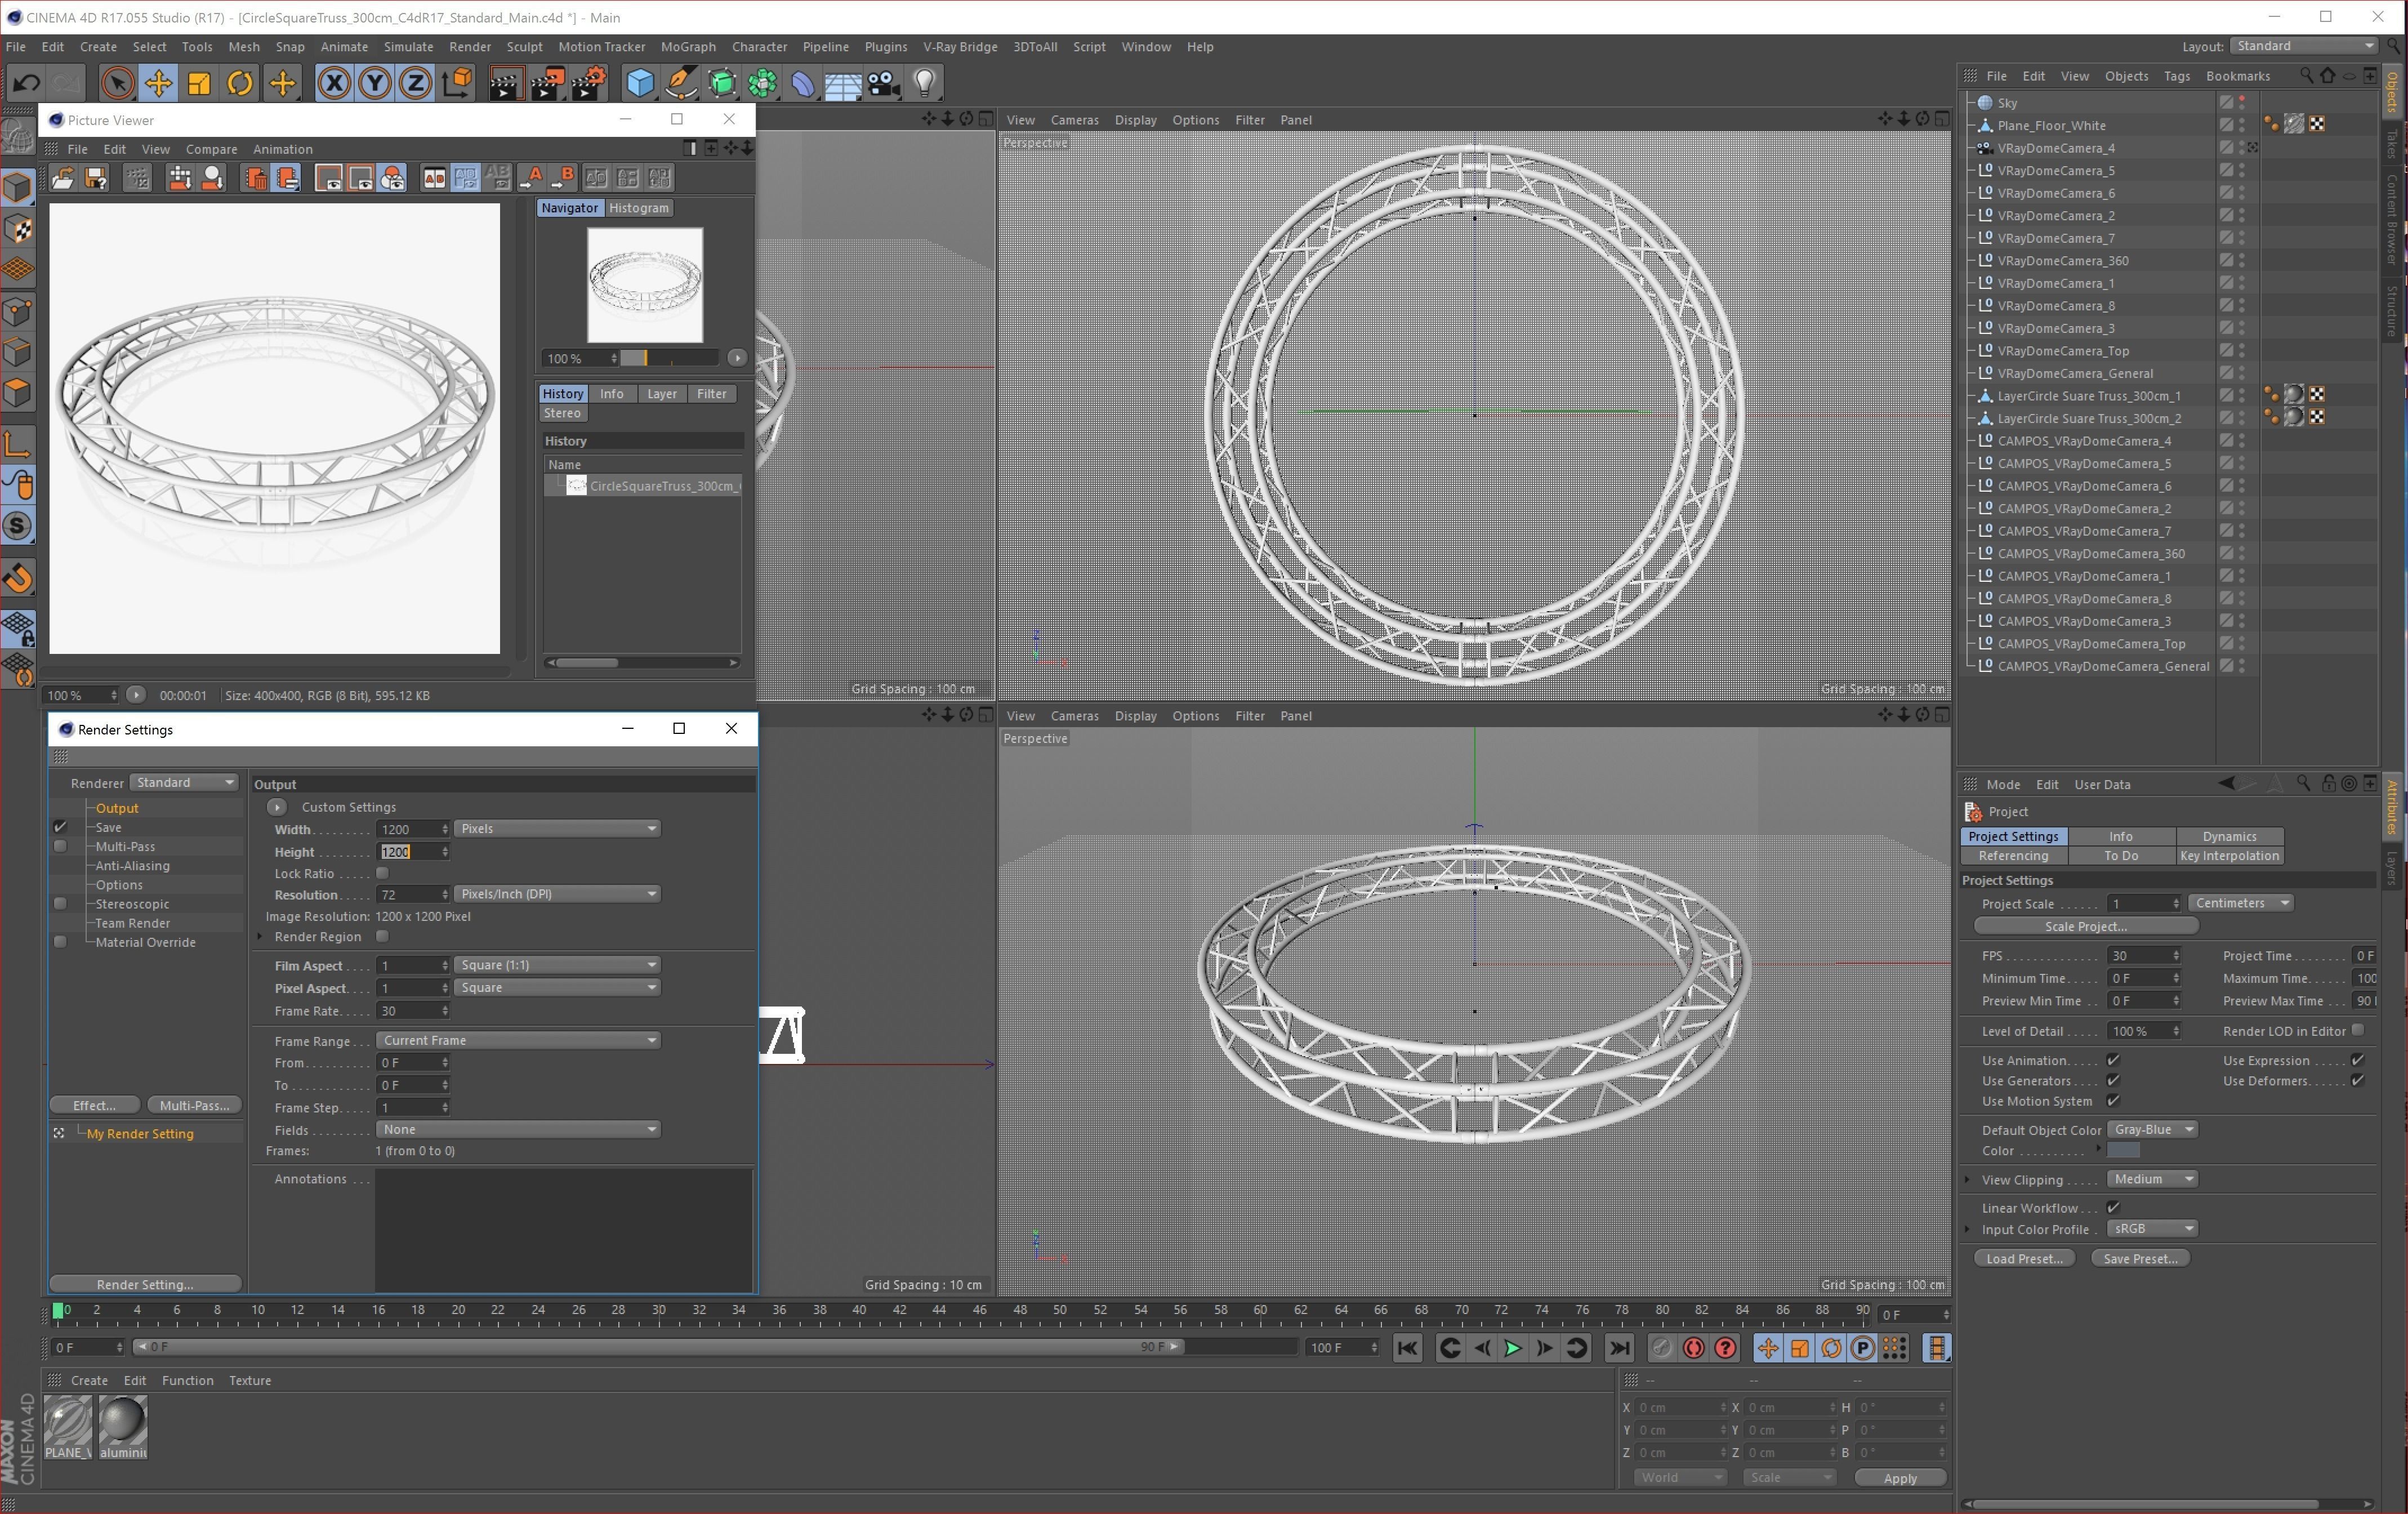
Task: Toggle Linear Workflow checkbox
Action: click(2113, 1208)
